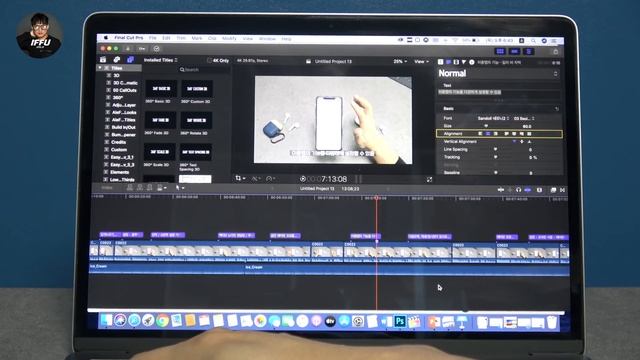Click the background tasks check icon
Viewport: 640px width, 360px height.
156,49
